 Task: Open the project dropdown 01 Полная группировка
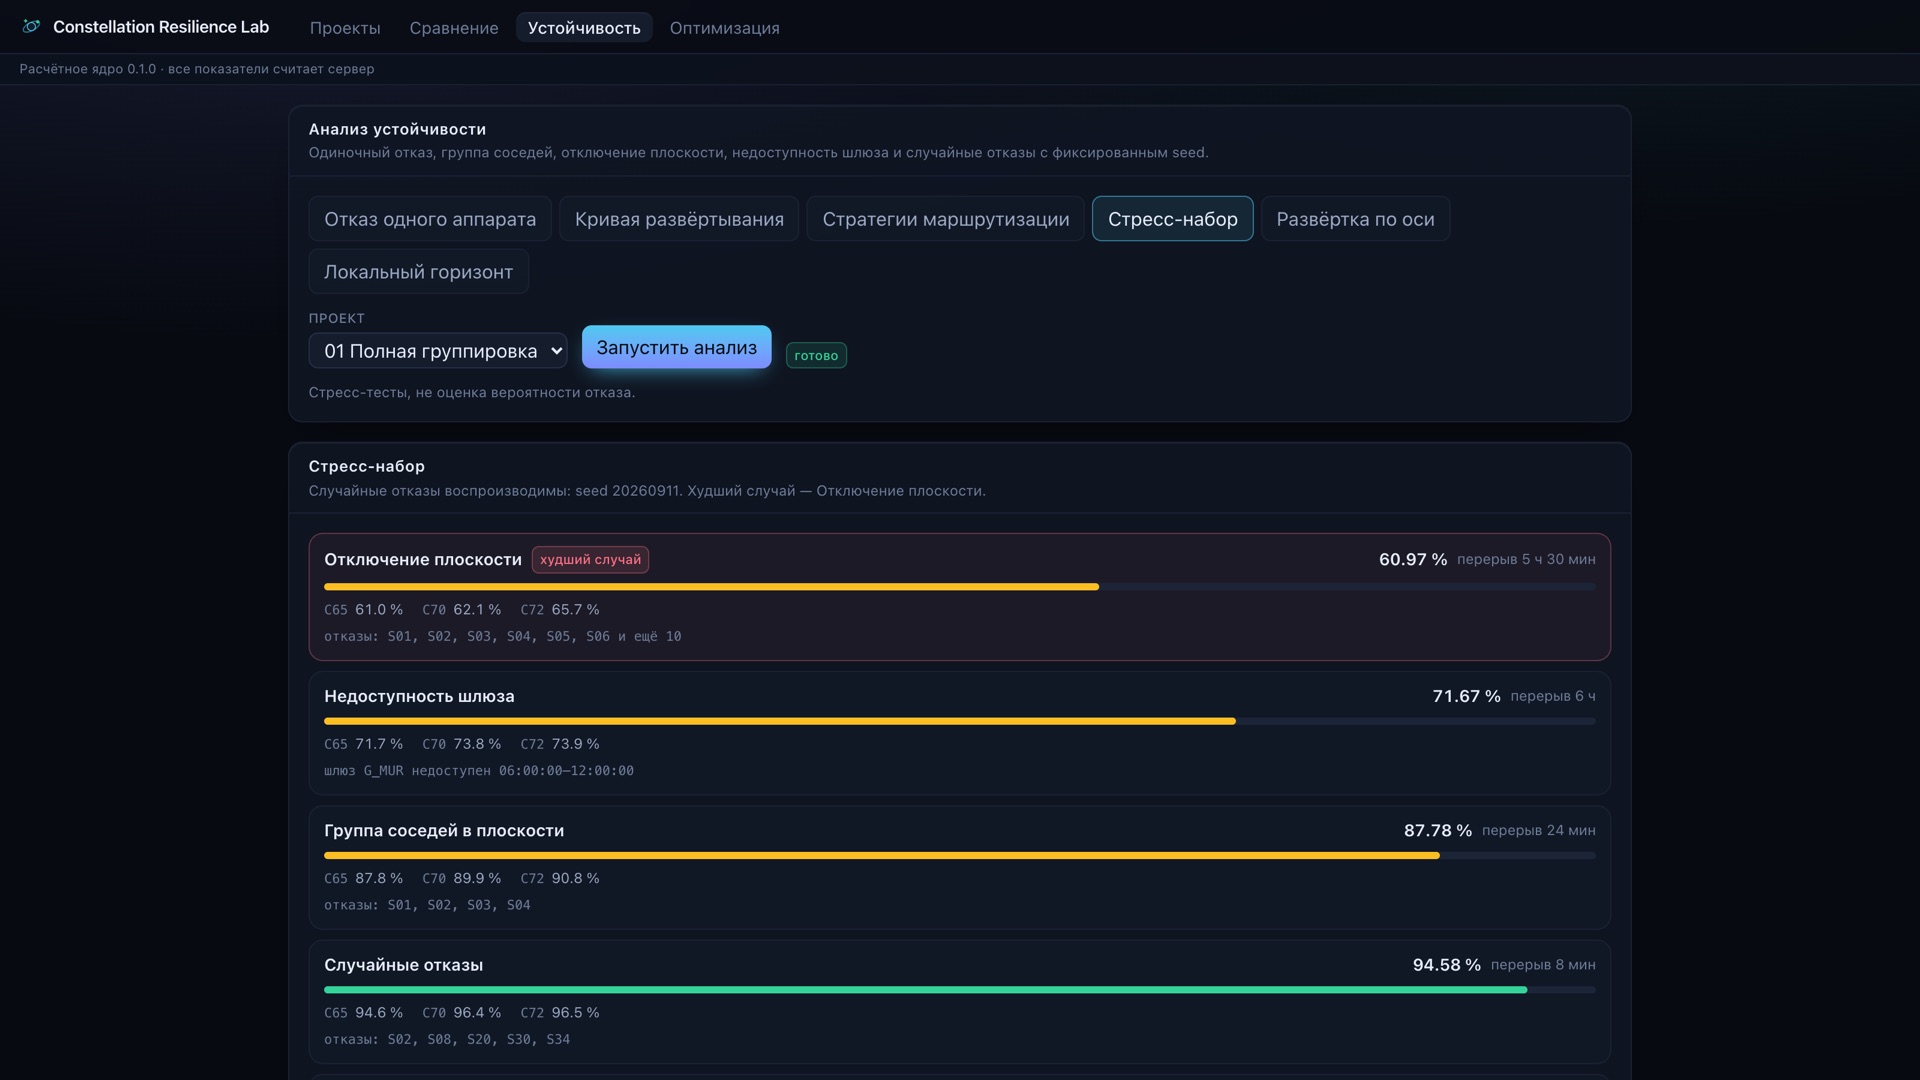[x=438, y=351]
